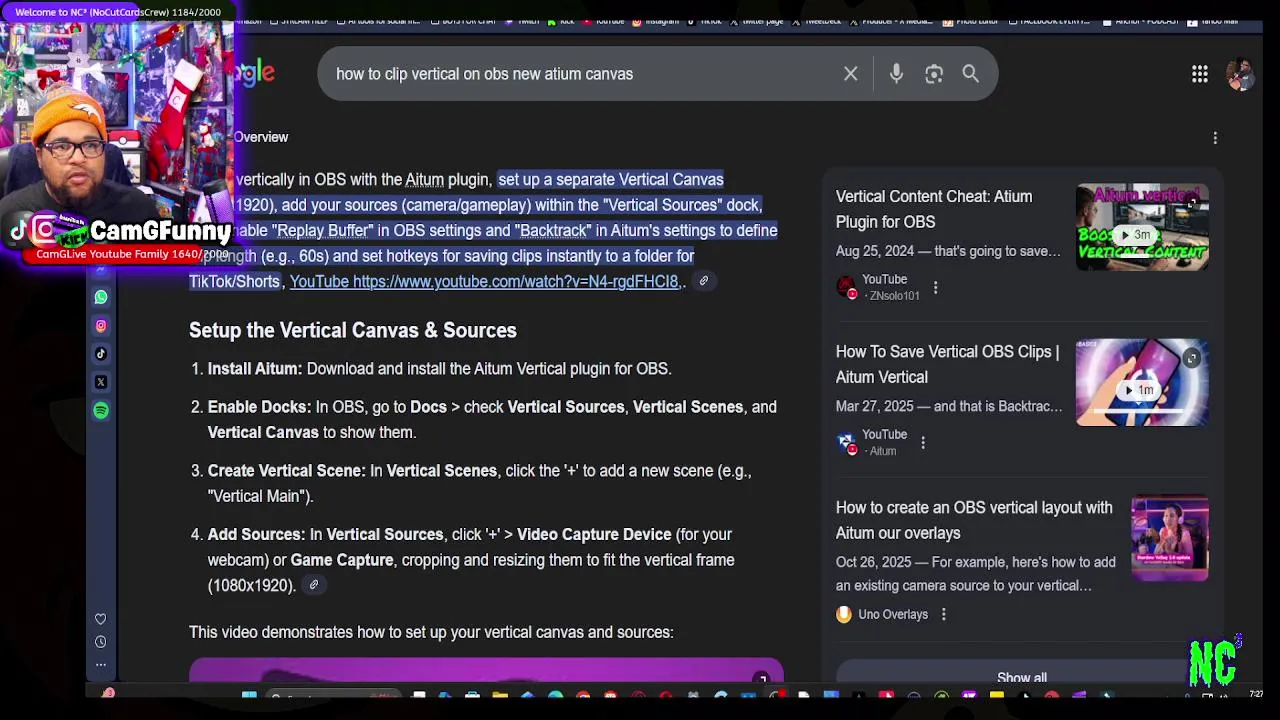
Task: Open Google Lens image search icon
Action: [934, 74]
